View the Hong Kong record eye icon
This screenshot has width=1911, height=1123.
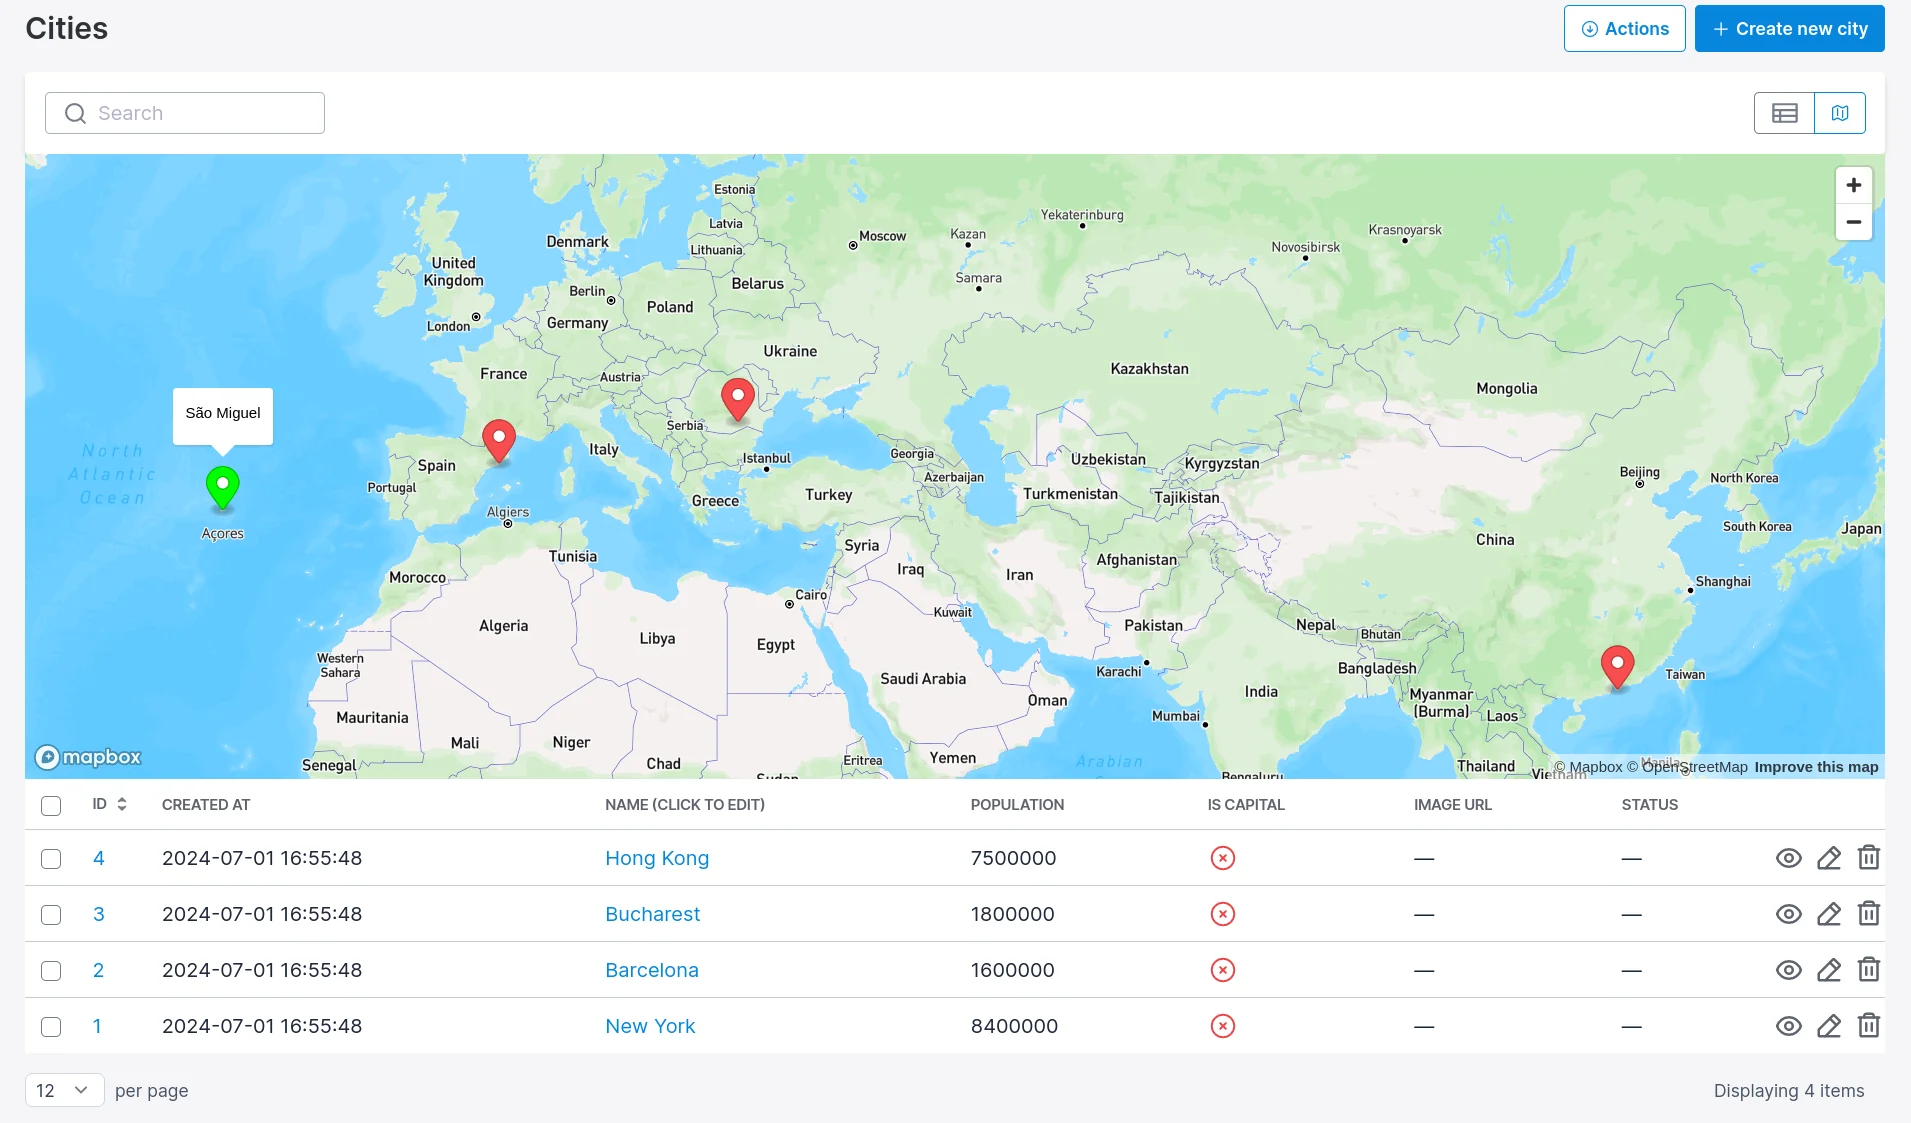tap(1788, 858)
